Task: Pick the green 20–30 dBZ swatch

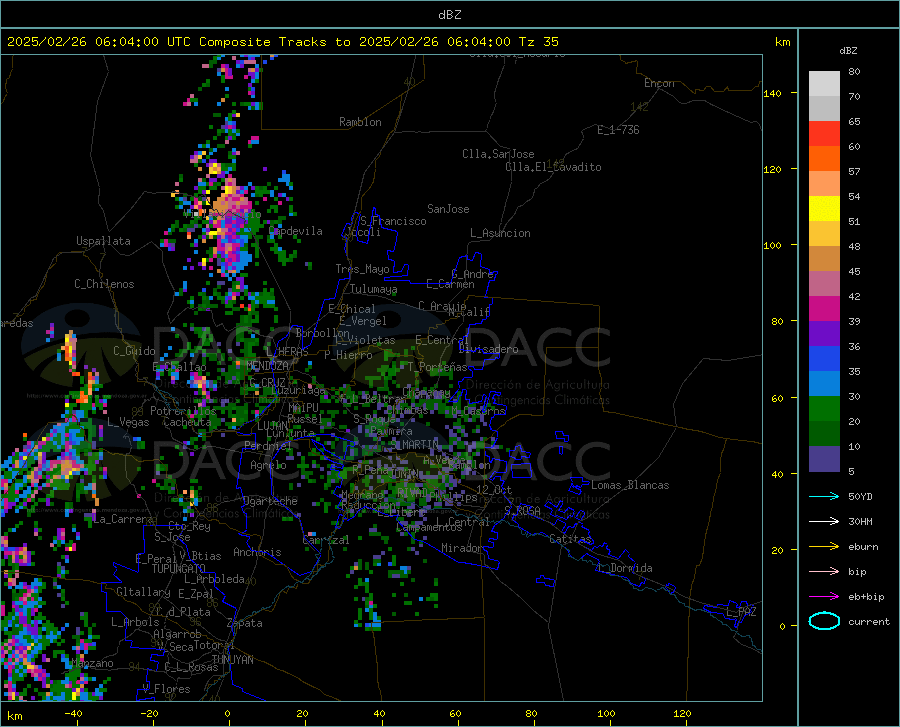Action: (824, 409)
